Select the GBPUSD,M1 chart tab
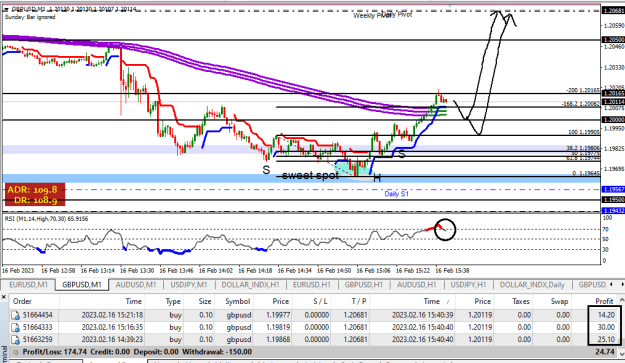 coord(82,285)
